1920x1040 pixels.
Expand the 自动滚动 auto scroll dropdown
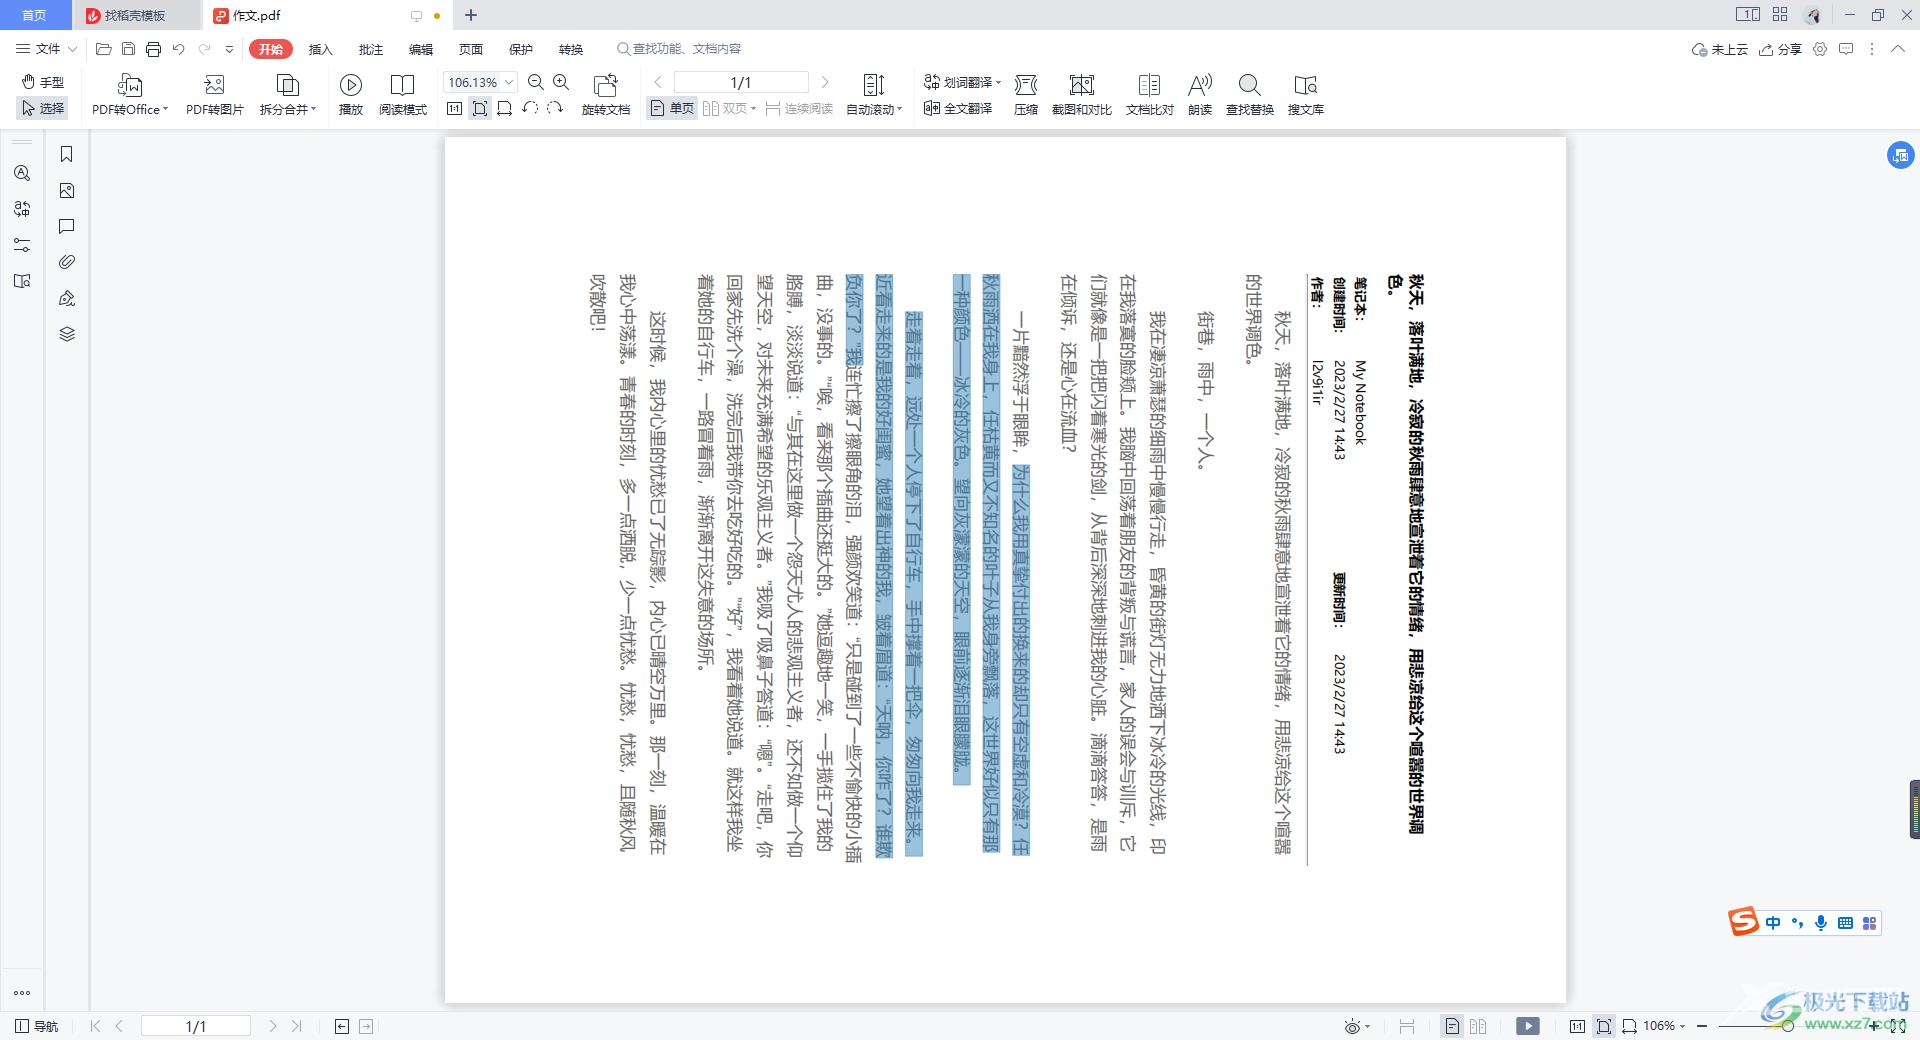[900, 109]
